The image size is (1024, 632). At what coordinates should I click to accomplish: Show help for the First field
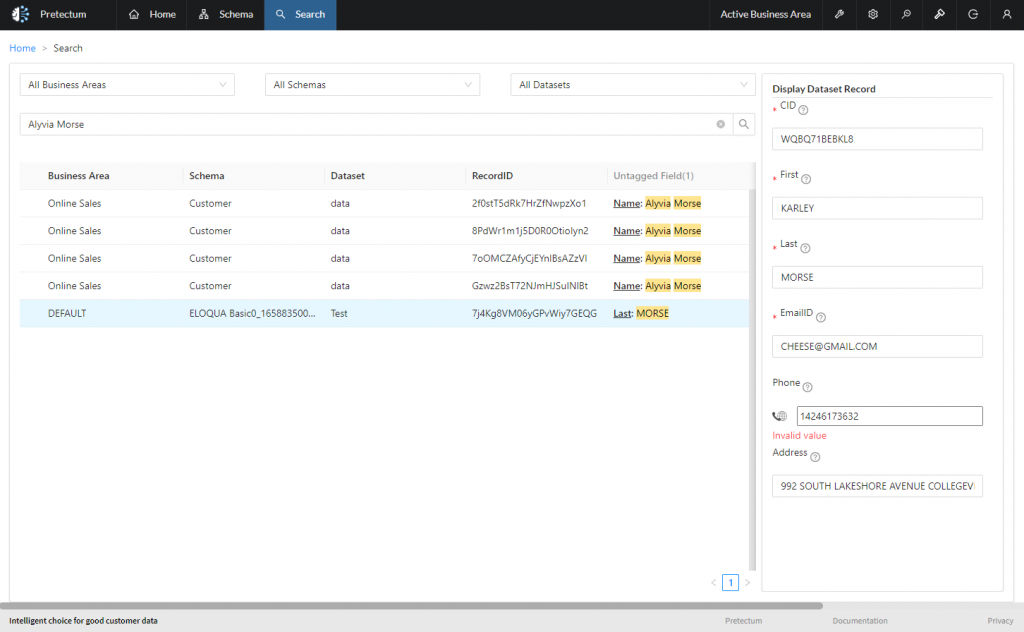tap(806, 179)
